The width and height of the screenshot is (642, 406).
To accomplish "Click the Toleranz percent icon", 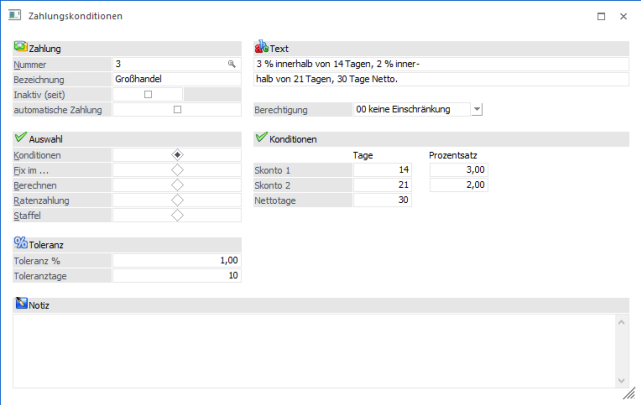I will tap(20, 243).
